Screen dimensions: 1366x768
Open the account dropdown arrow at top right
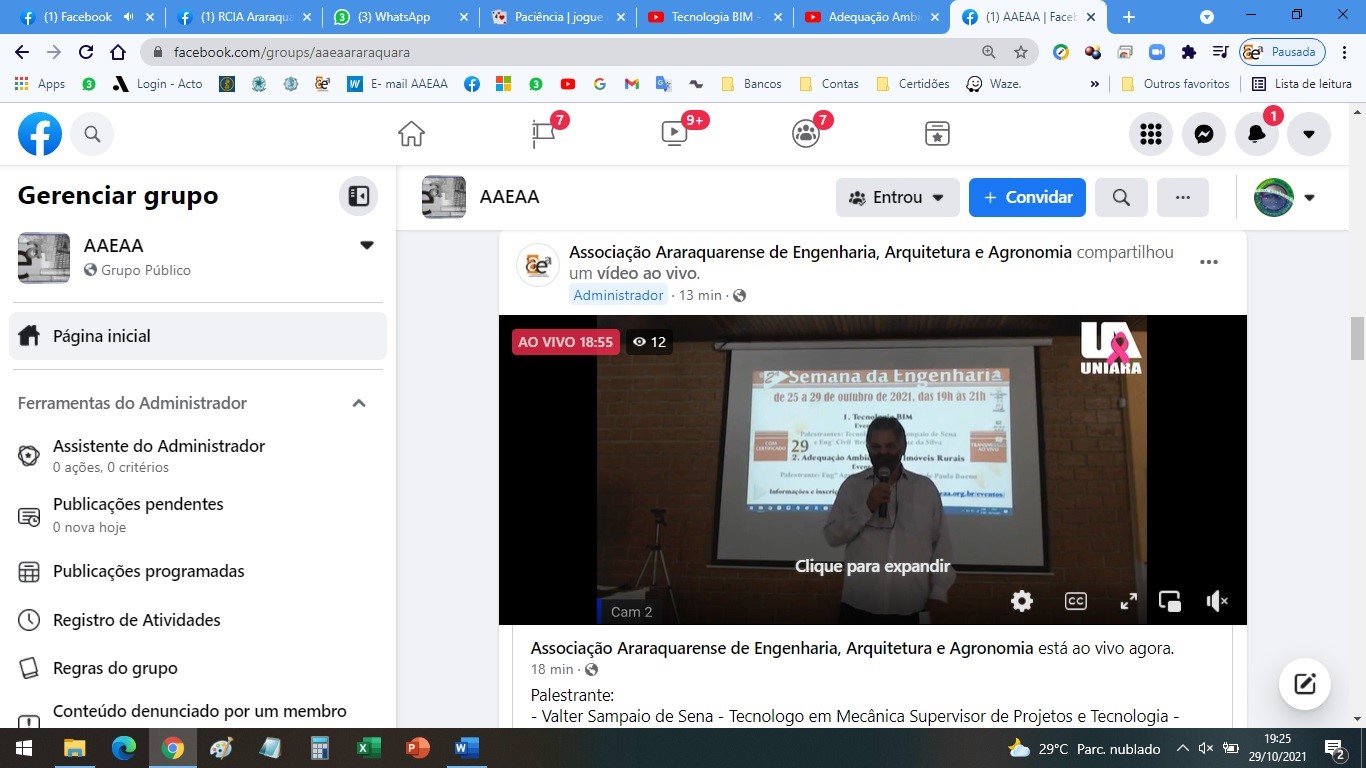point(1309,134)
